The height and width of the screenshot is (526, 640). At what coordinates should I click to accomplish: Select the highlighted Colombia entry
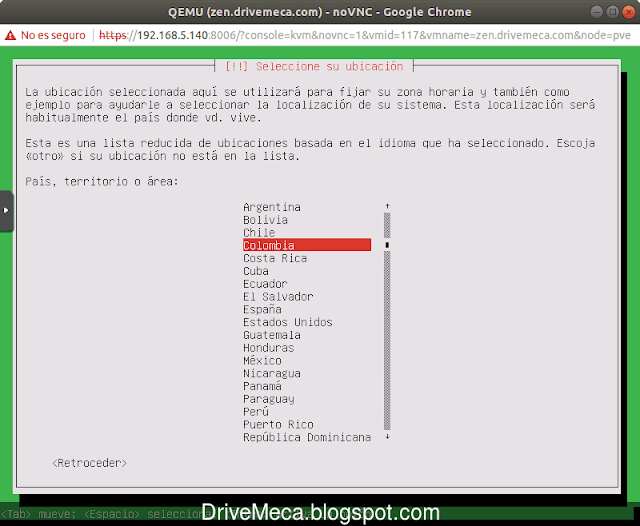tap(307, 245)
